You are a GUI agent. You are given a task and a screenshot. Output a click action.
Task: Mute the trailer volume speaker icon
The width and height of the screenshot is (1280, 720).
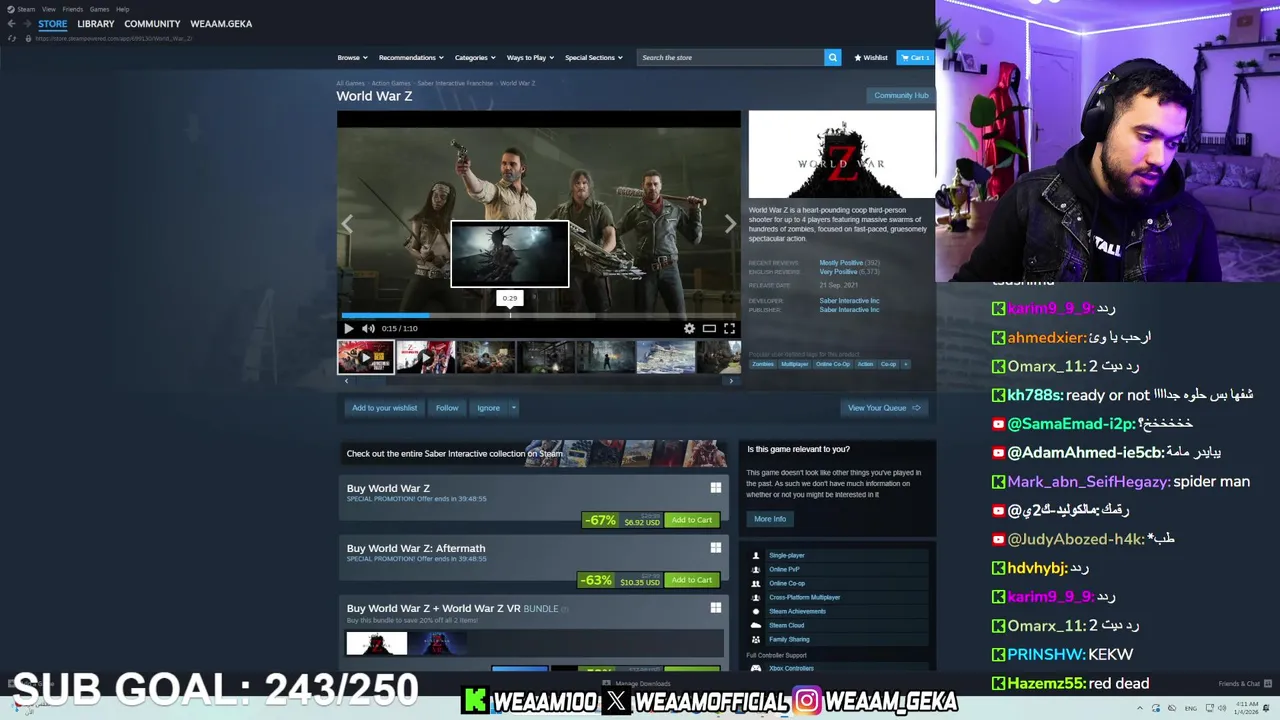[368, 328]
